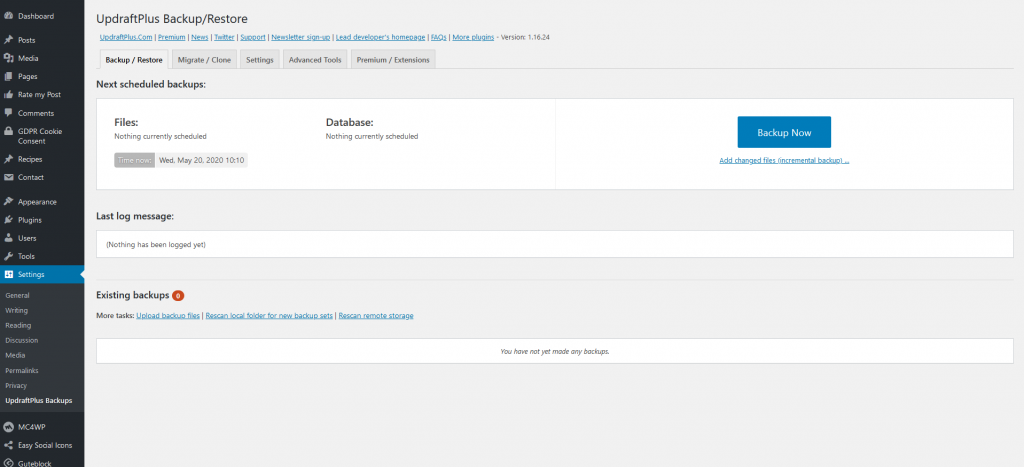The height and width of the screenshot is (467, 1024).
Task: Switch to the Advanced Tools tab
Action: [315, 59]
